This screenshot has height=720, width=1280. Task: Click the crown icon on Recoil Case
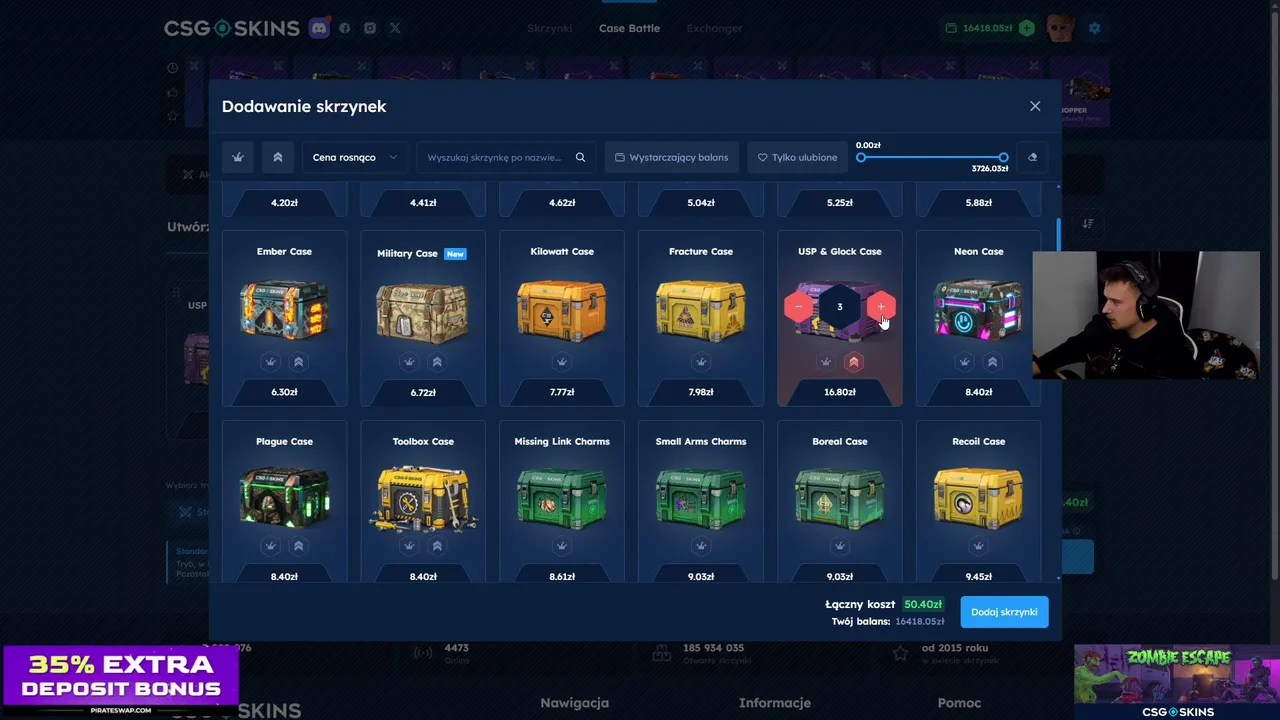point(978,546)
